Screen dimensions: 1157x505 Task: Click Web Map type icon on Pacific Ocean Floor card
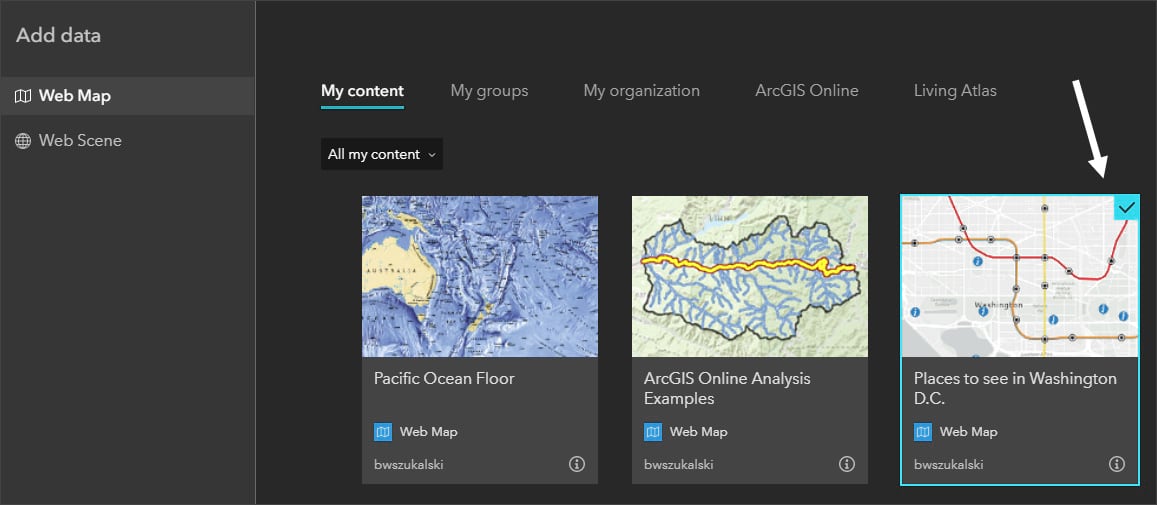click(383, 432)
